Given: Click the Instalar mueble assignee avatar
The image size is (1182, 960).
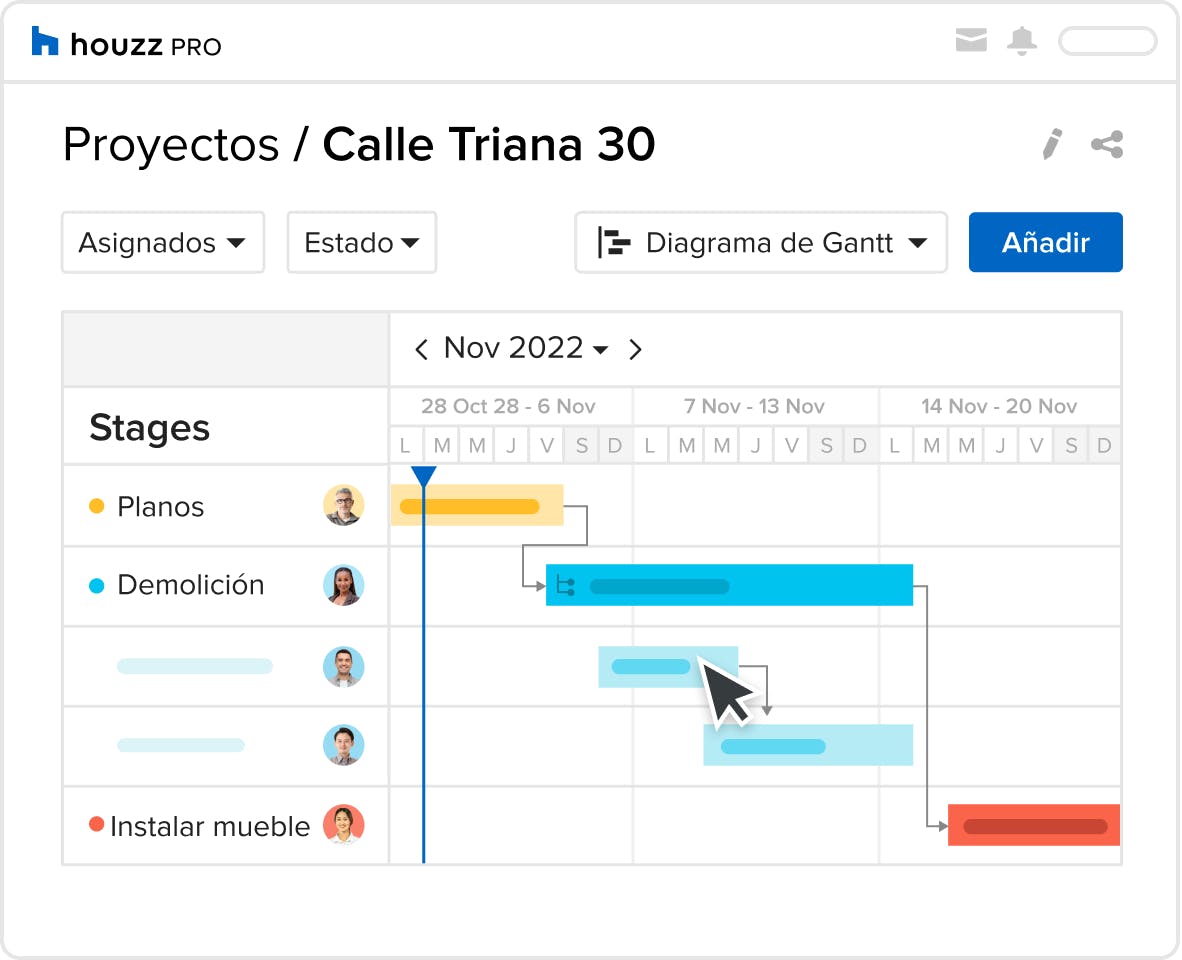Looking at the screenshot, I should tap(343, 825).
